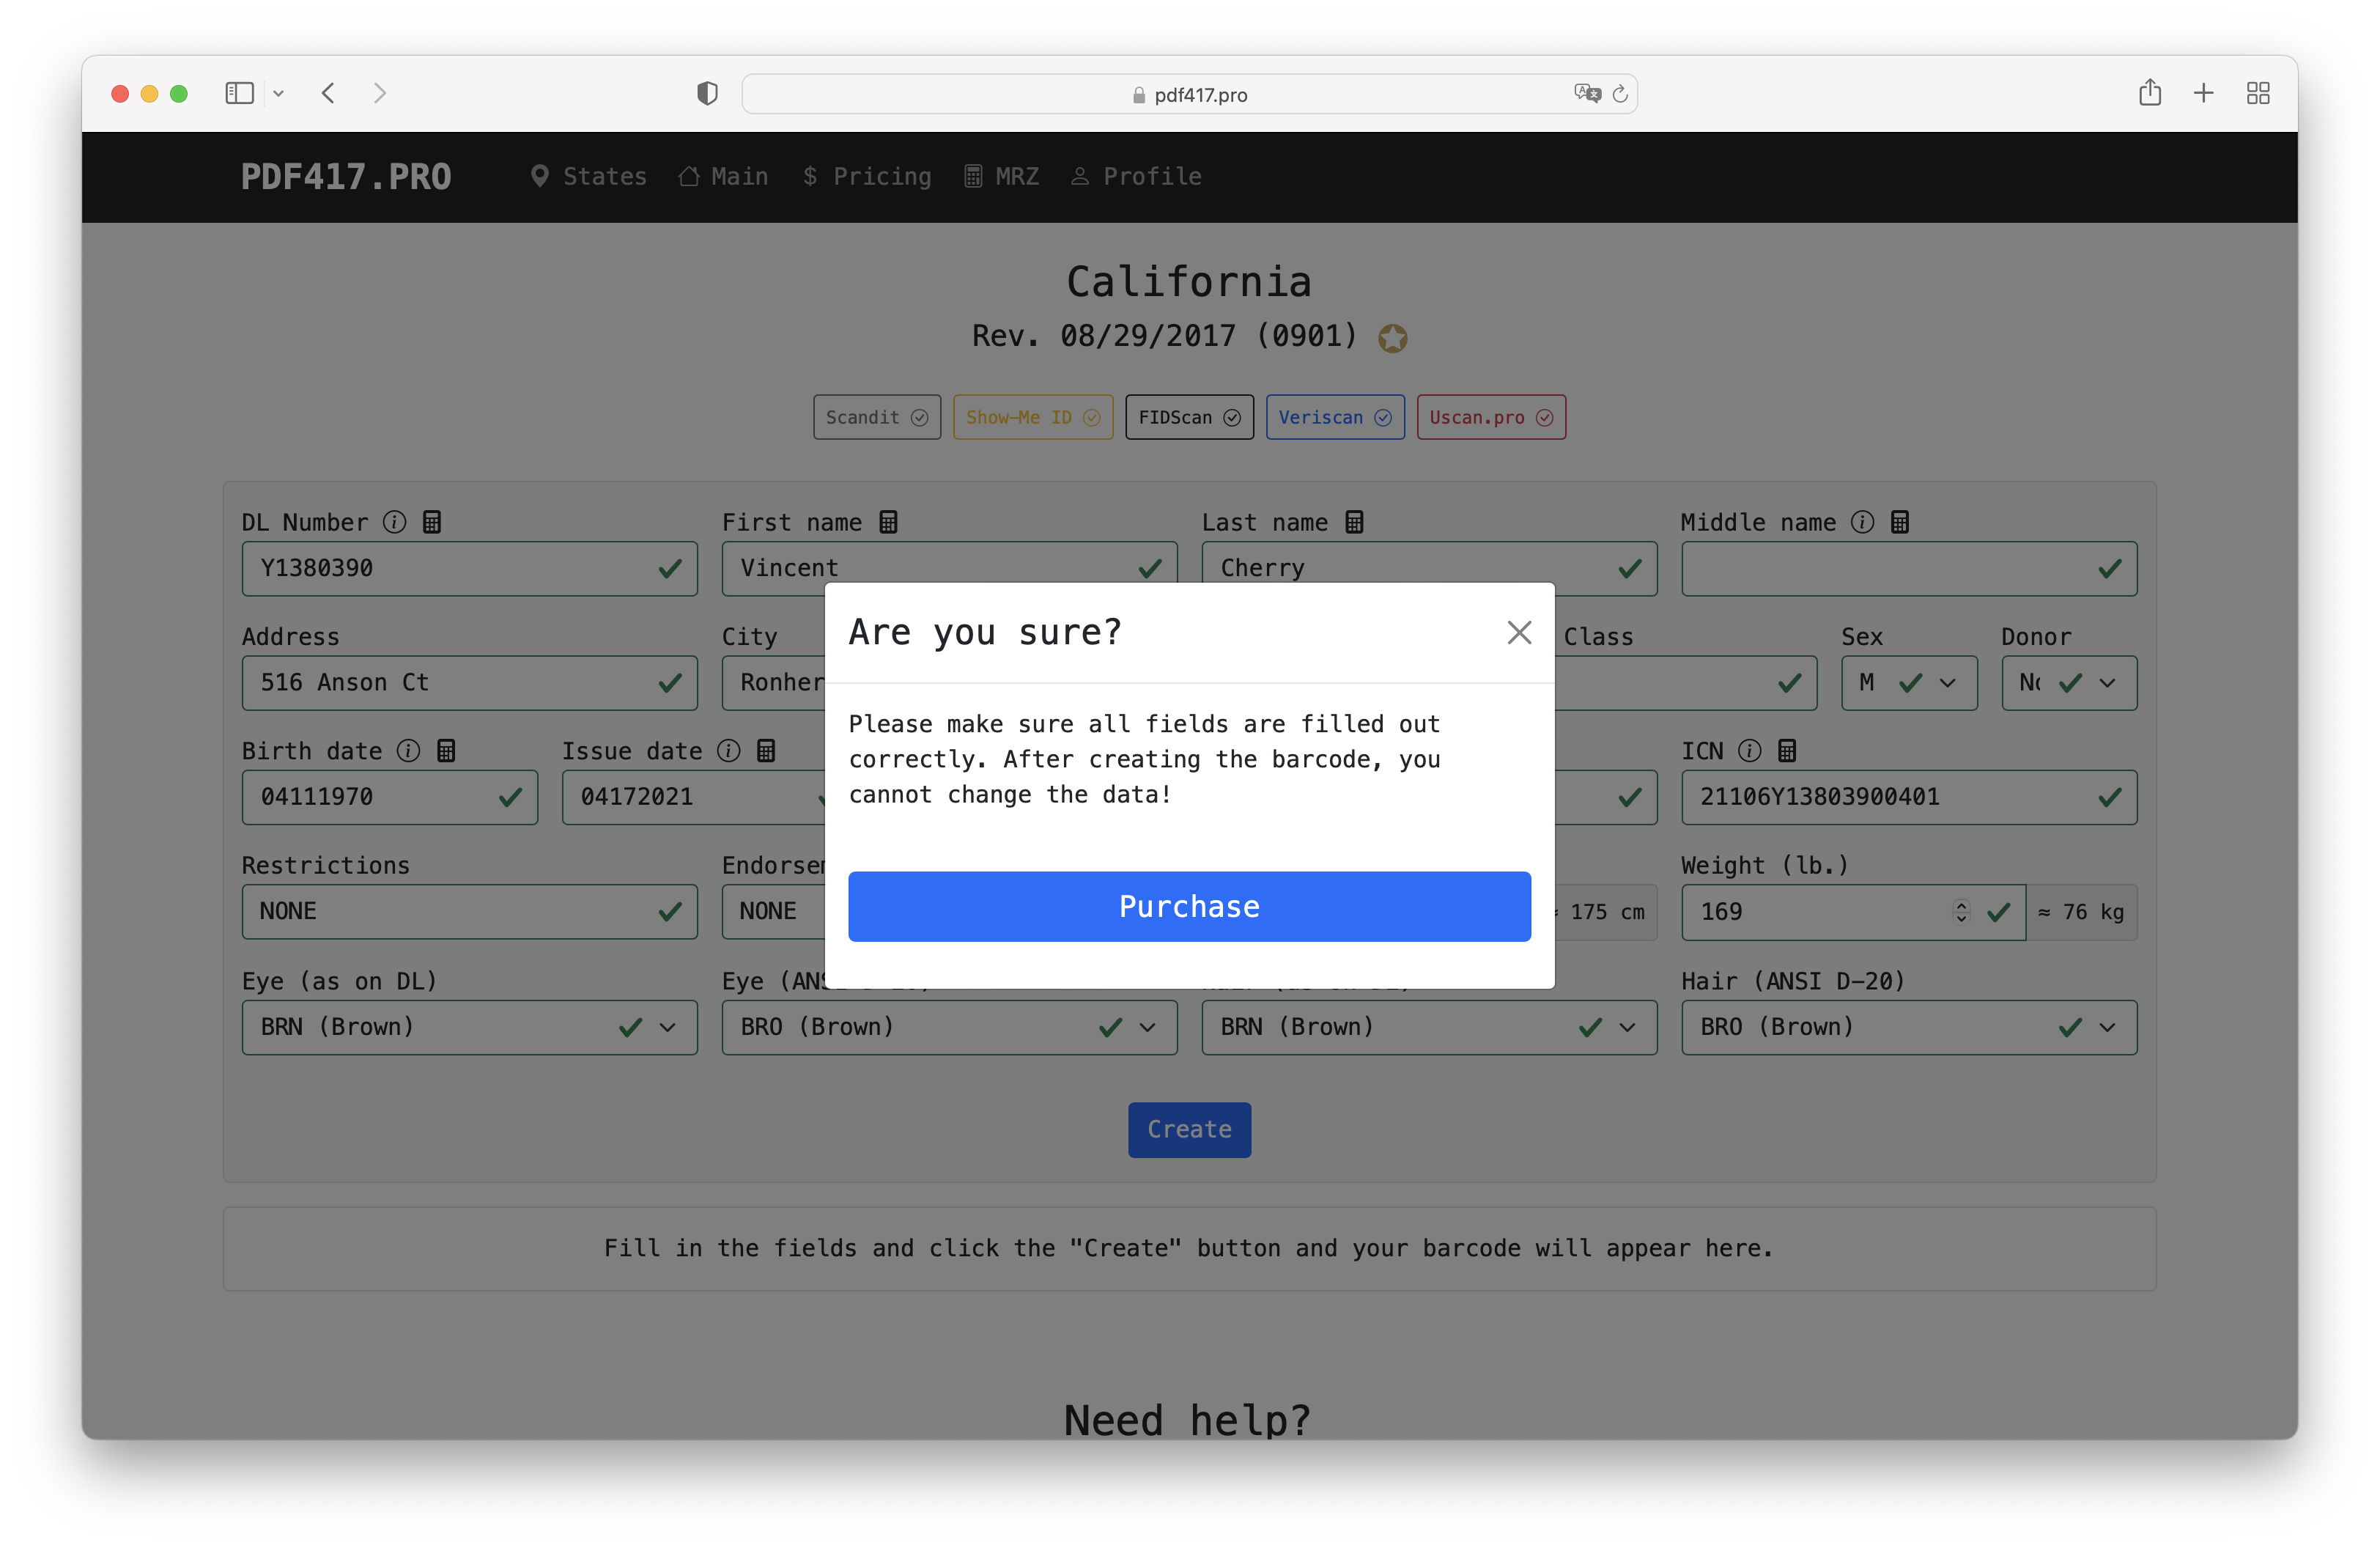Image resolution: width=2380 pixels, height=1548 pixels.
Task: Expand Eye (as on DL) dropdown
Action: [x=468, y=1027]
